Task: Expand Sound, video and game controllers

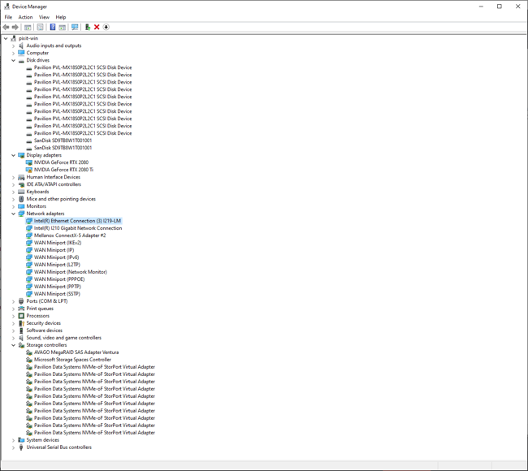Action: [x=13, y=338]
